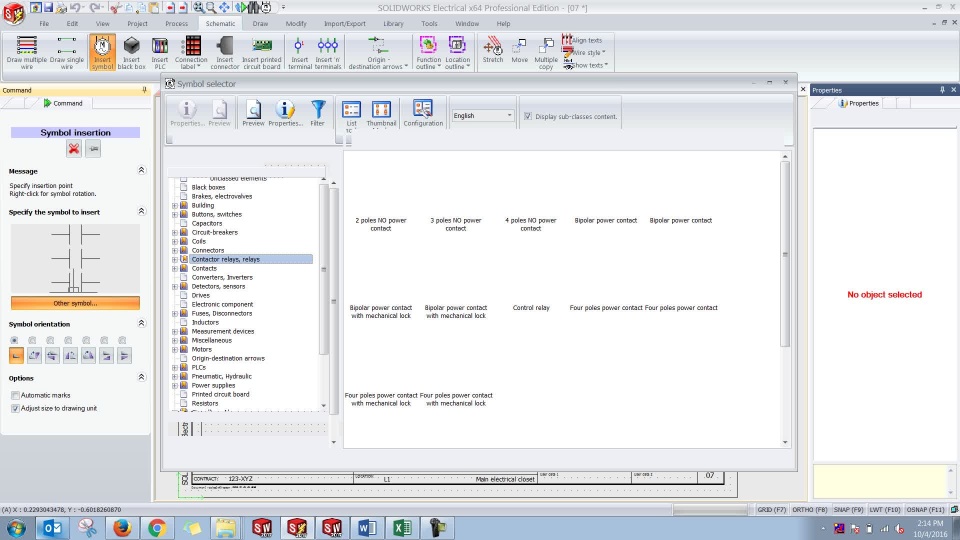Toggle Adjust size to drawing unit
Image resolution: width=960 pixels, height=540 pixels.
point(15,408)
